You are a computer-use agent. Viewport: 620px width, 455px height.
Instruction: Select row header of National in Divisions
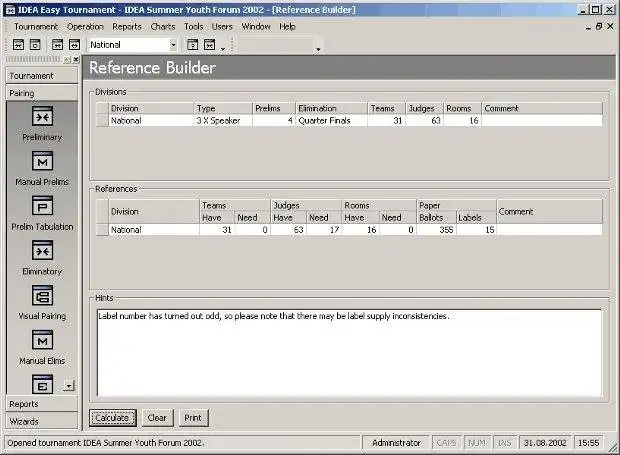[x=102, y=121]
